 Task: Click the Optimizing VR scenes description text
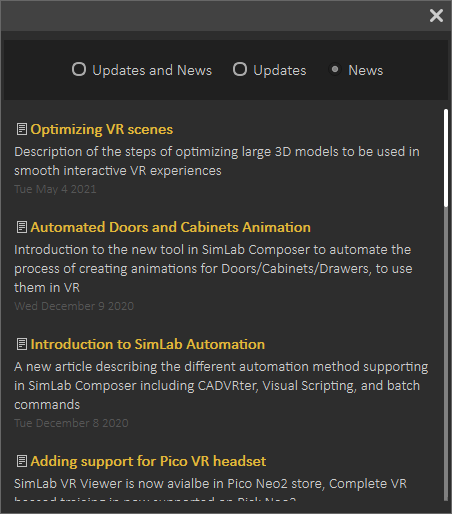(x=217, y=161)
